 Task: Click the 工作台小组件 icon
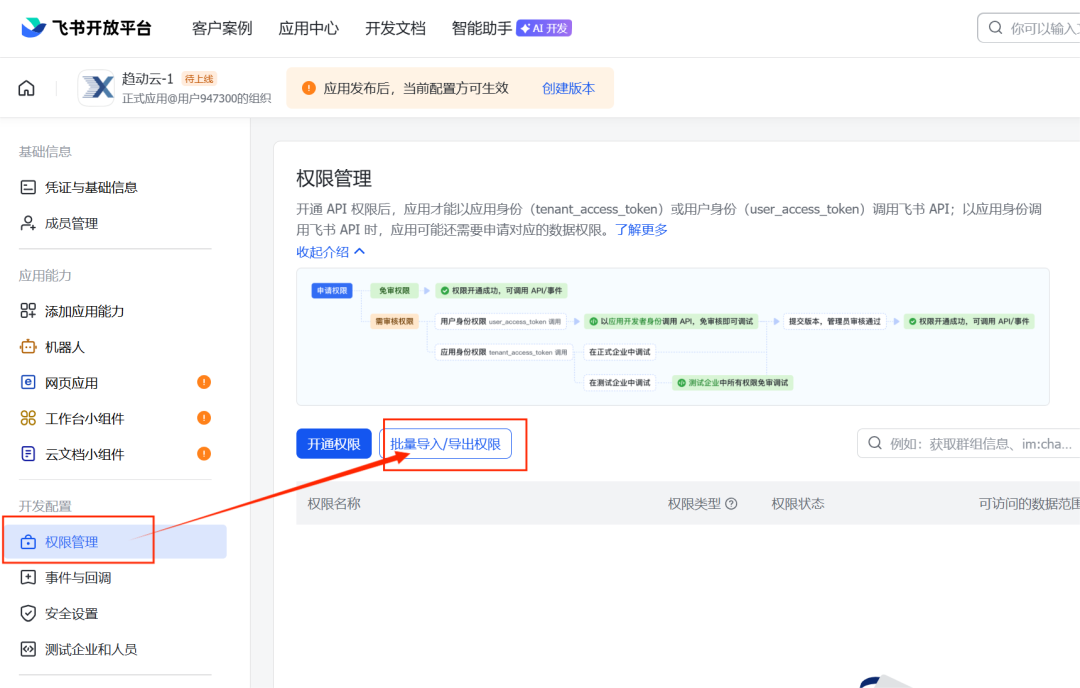tap(28, 418)
